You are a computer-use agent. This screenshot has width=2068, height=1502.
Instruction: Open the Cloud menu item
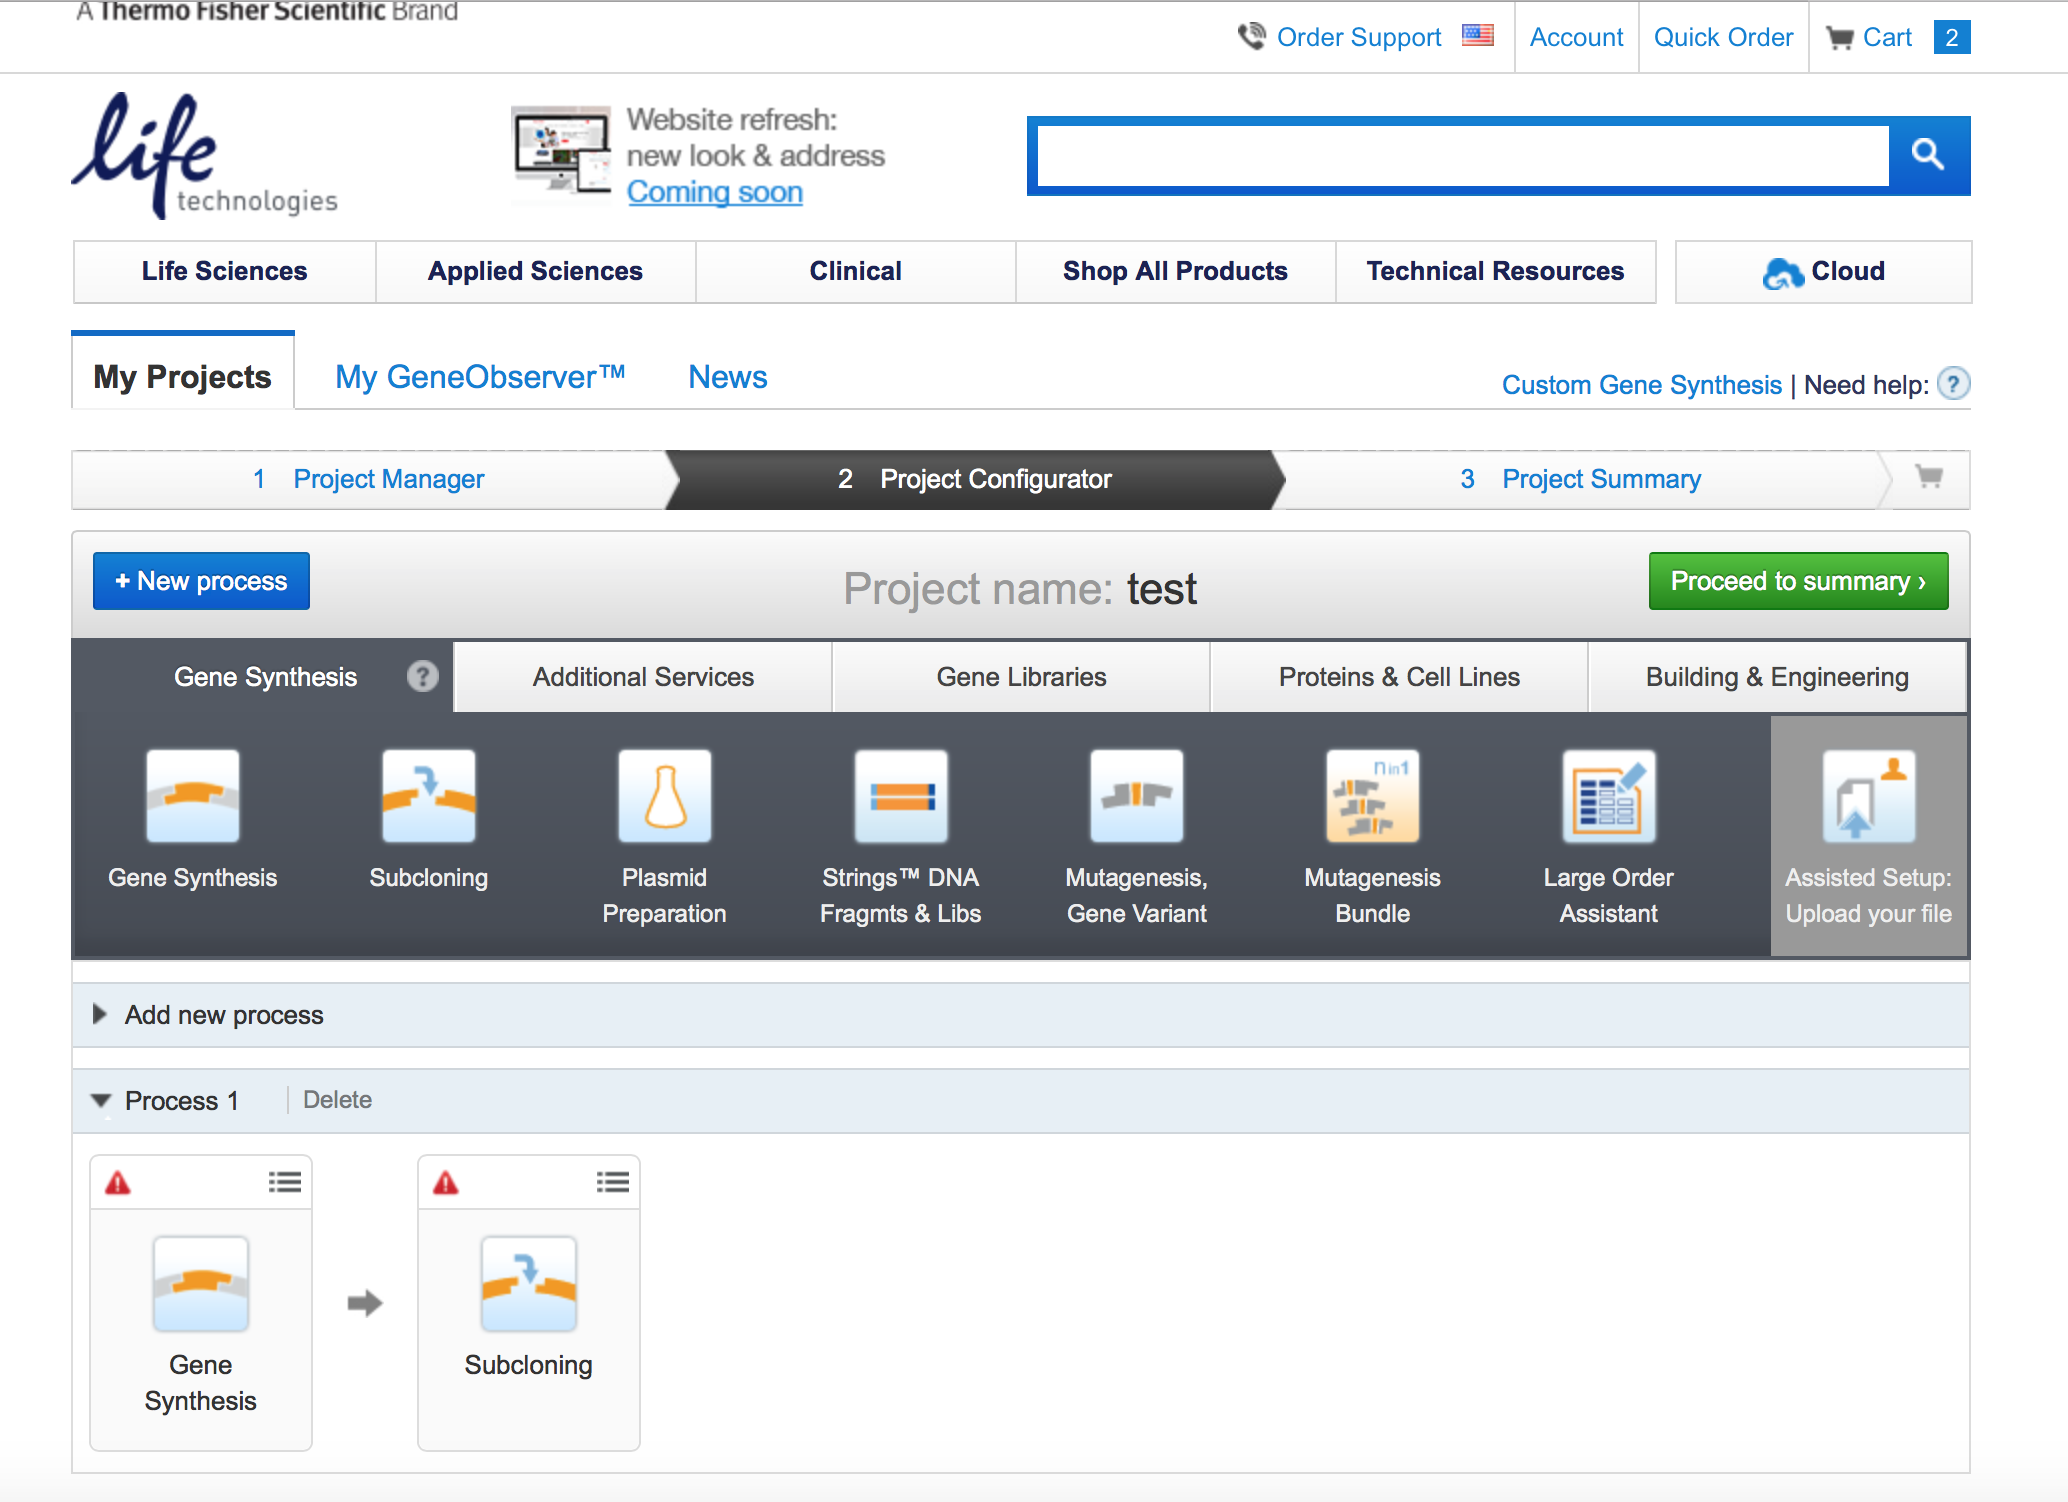point(1823,271)
